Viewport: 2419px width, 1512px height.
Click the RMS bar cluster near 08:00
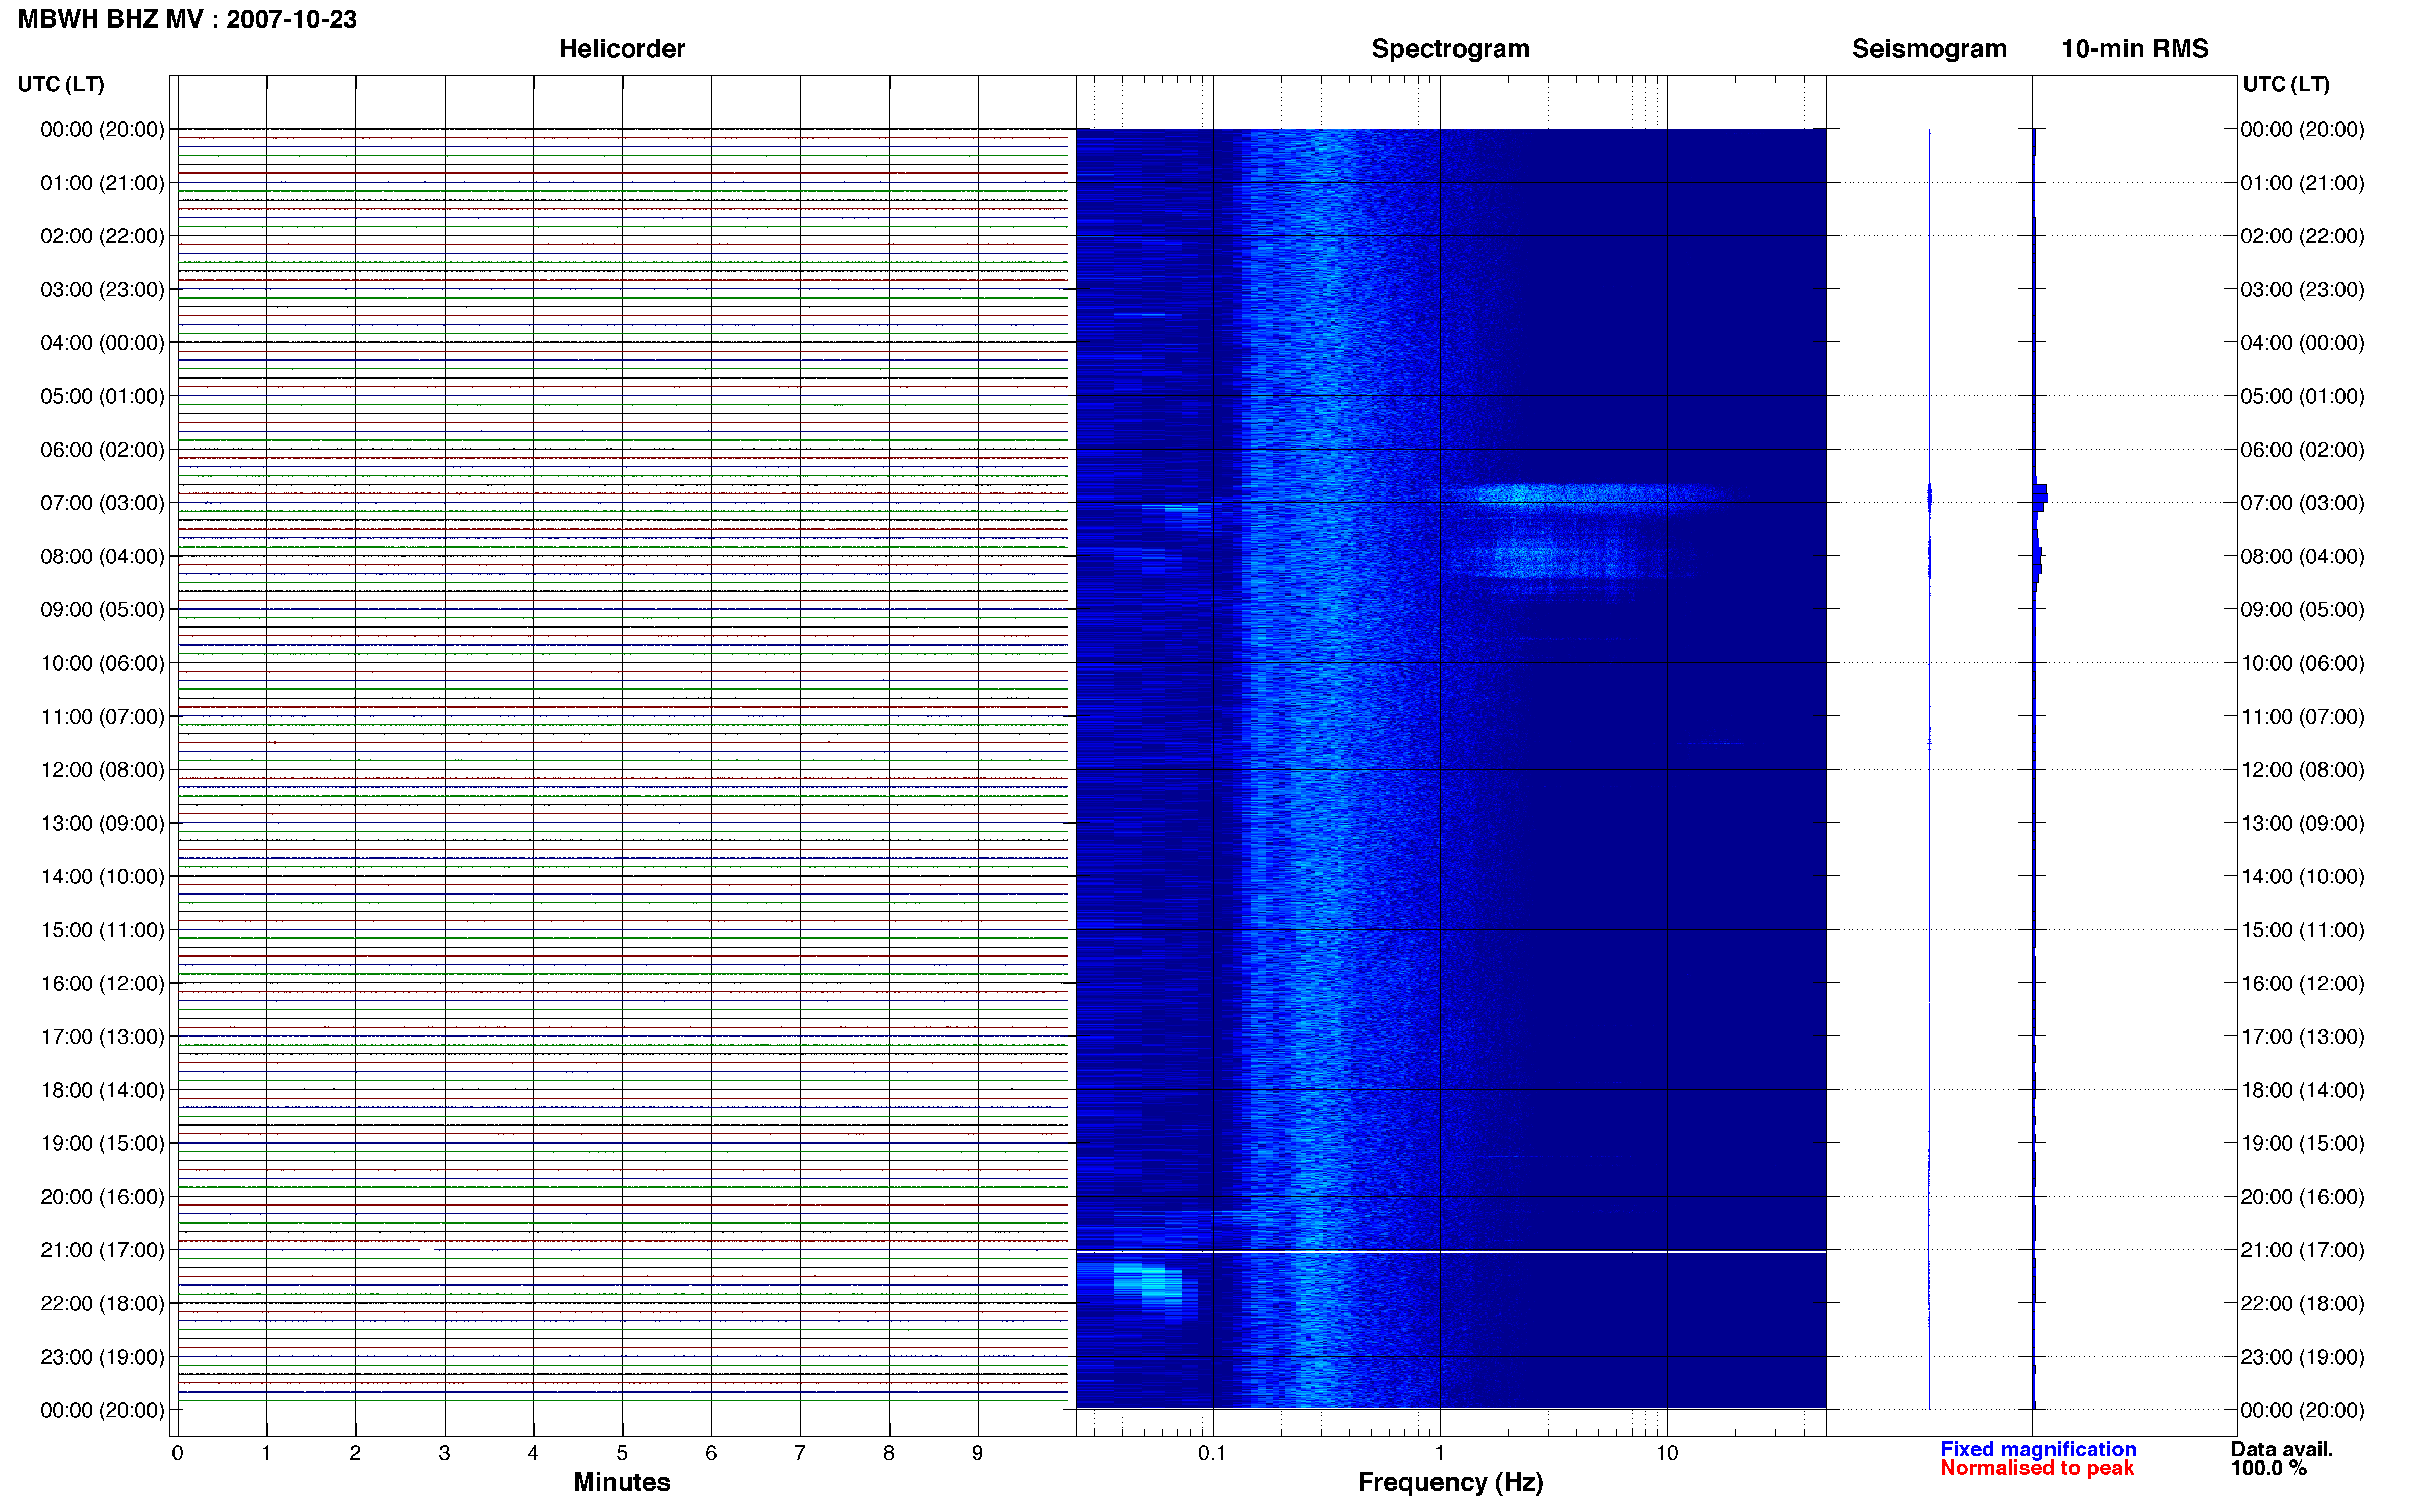click(x=2037, y=562)
